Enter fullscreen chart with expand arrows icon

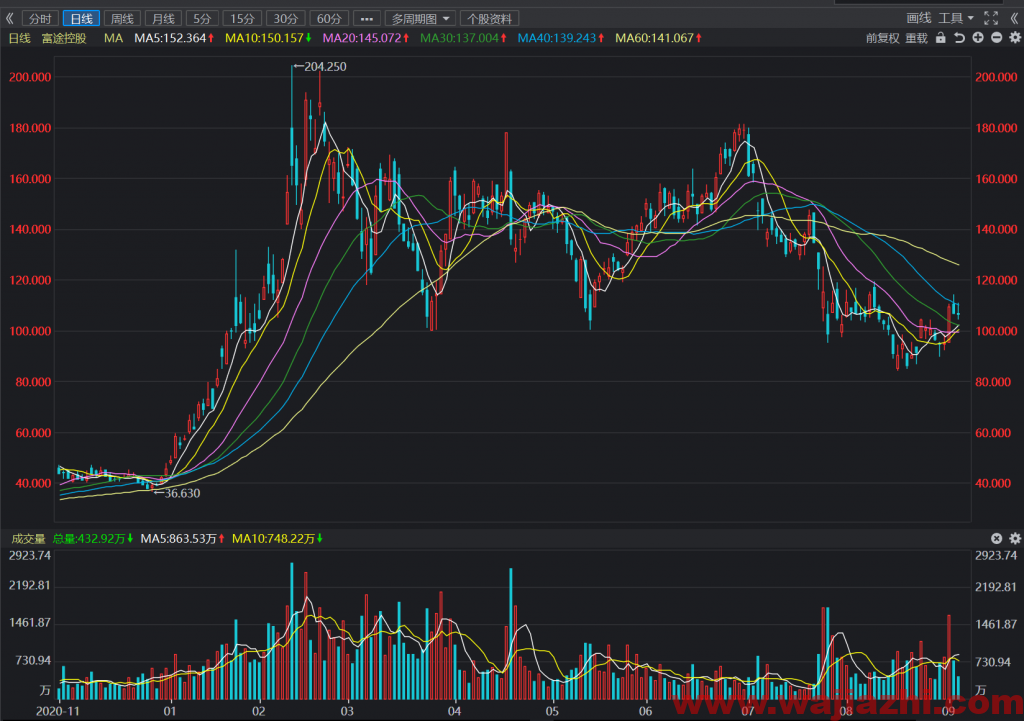pyautogui.click(x=991, y=18)
